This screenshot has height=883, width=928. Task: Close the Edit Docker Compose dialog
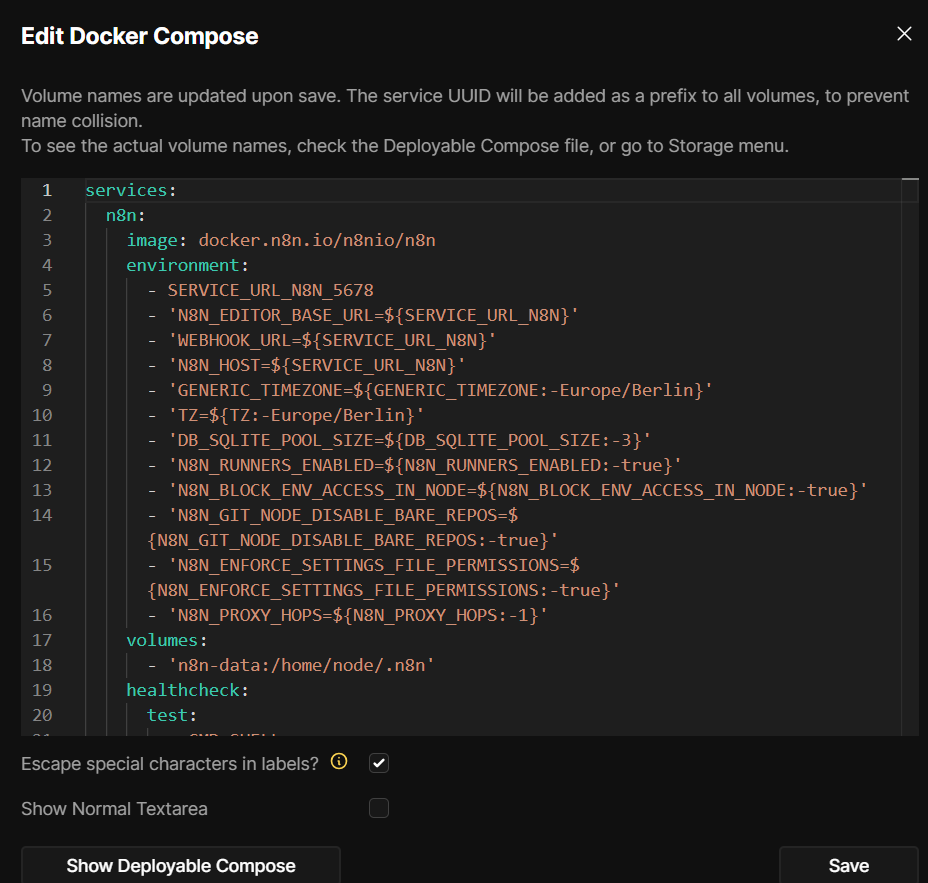pyautogui.click(x=904, y=34)
